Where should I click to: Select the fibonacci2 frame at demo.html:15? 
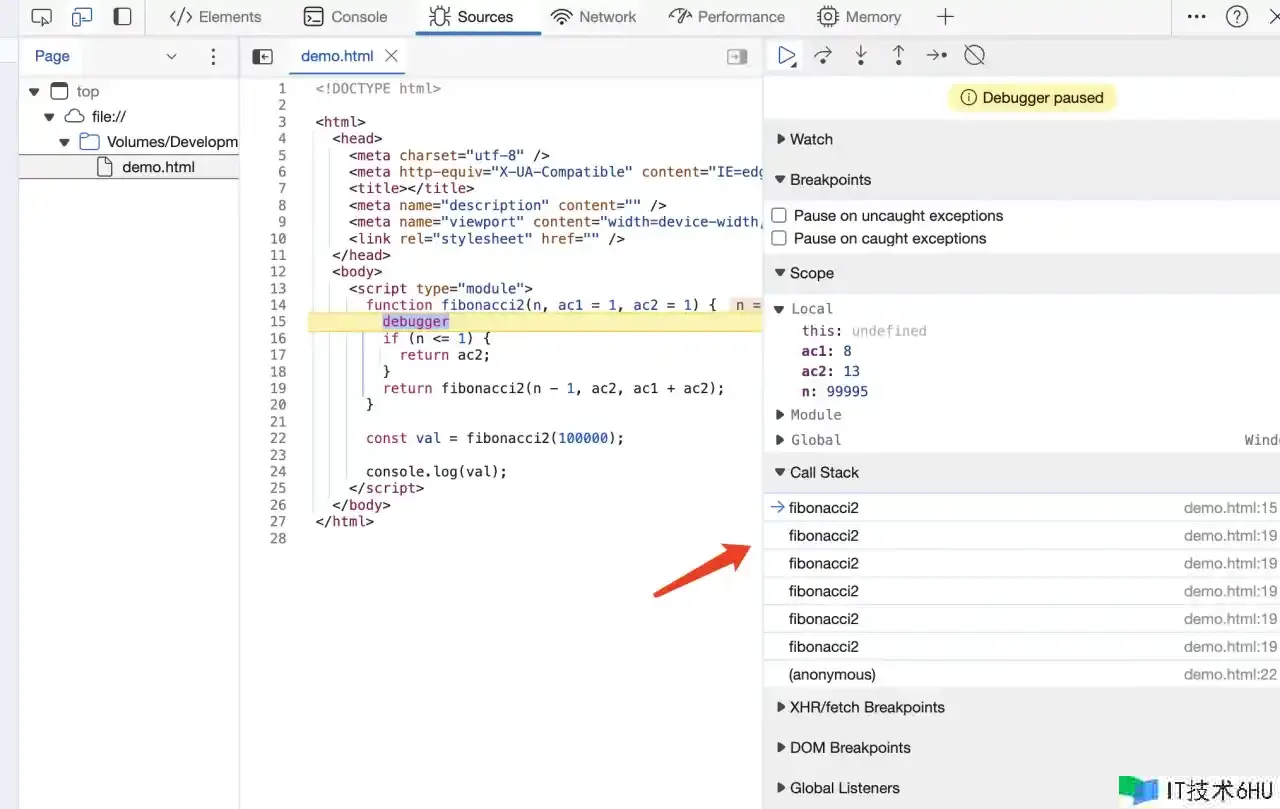(x=1021, y=508)
